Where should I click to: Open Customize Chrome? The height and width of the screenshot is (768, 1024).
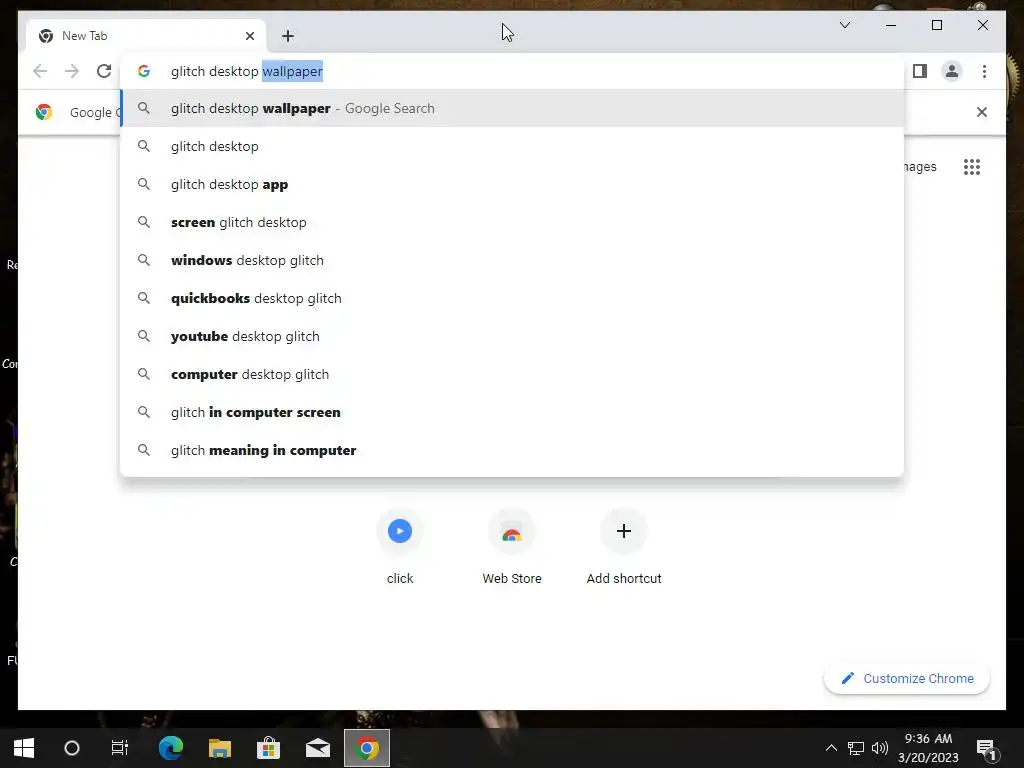pyautogui.click(x=907, y=679)
